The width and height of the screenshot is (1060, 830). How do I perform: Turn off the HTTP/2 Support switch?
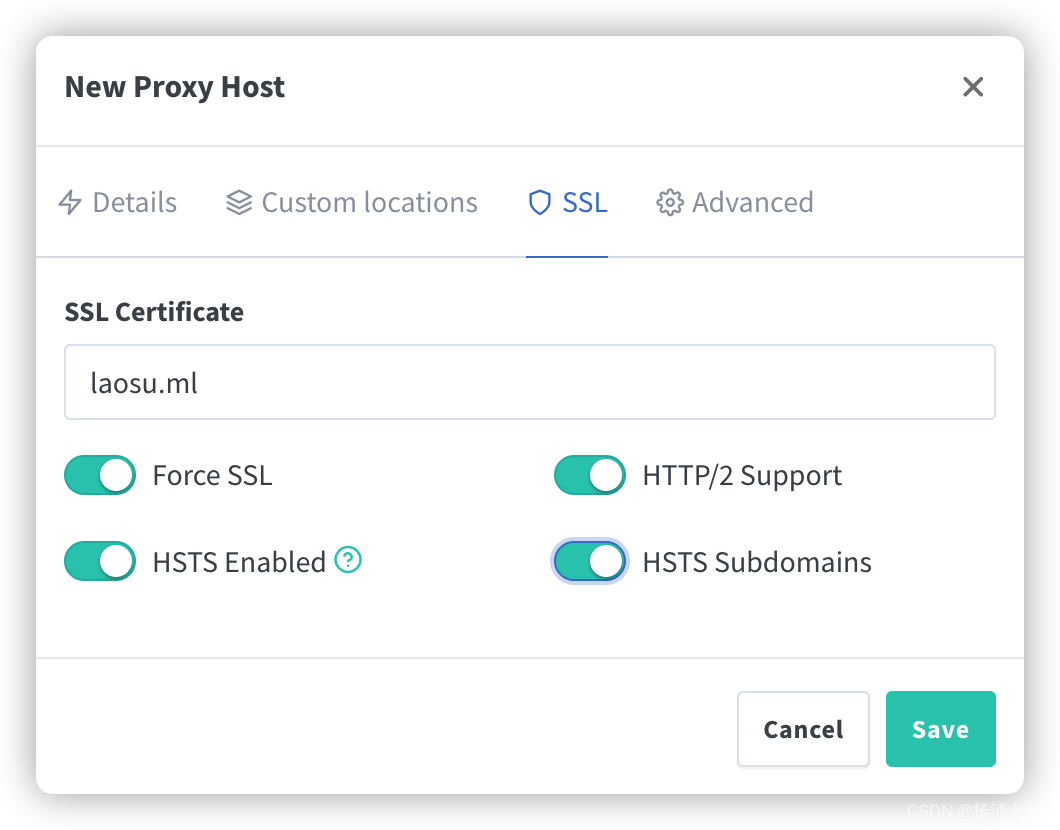click(589, 475)
